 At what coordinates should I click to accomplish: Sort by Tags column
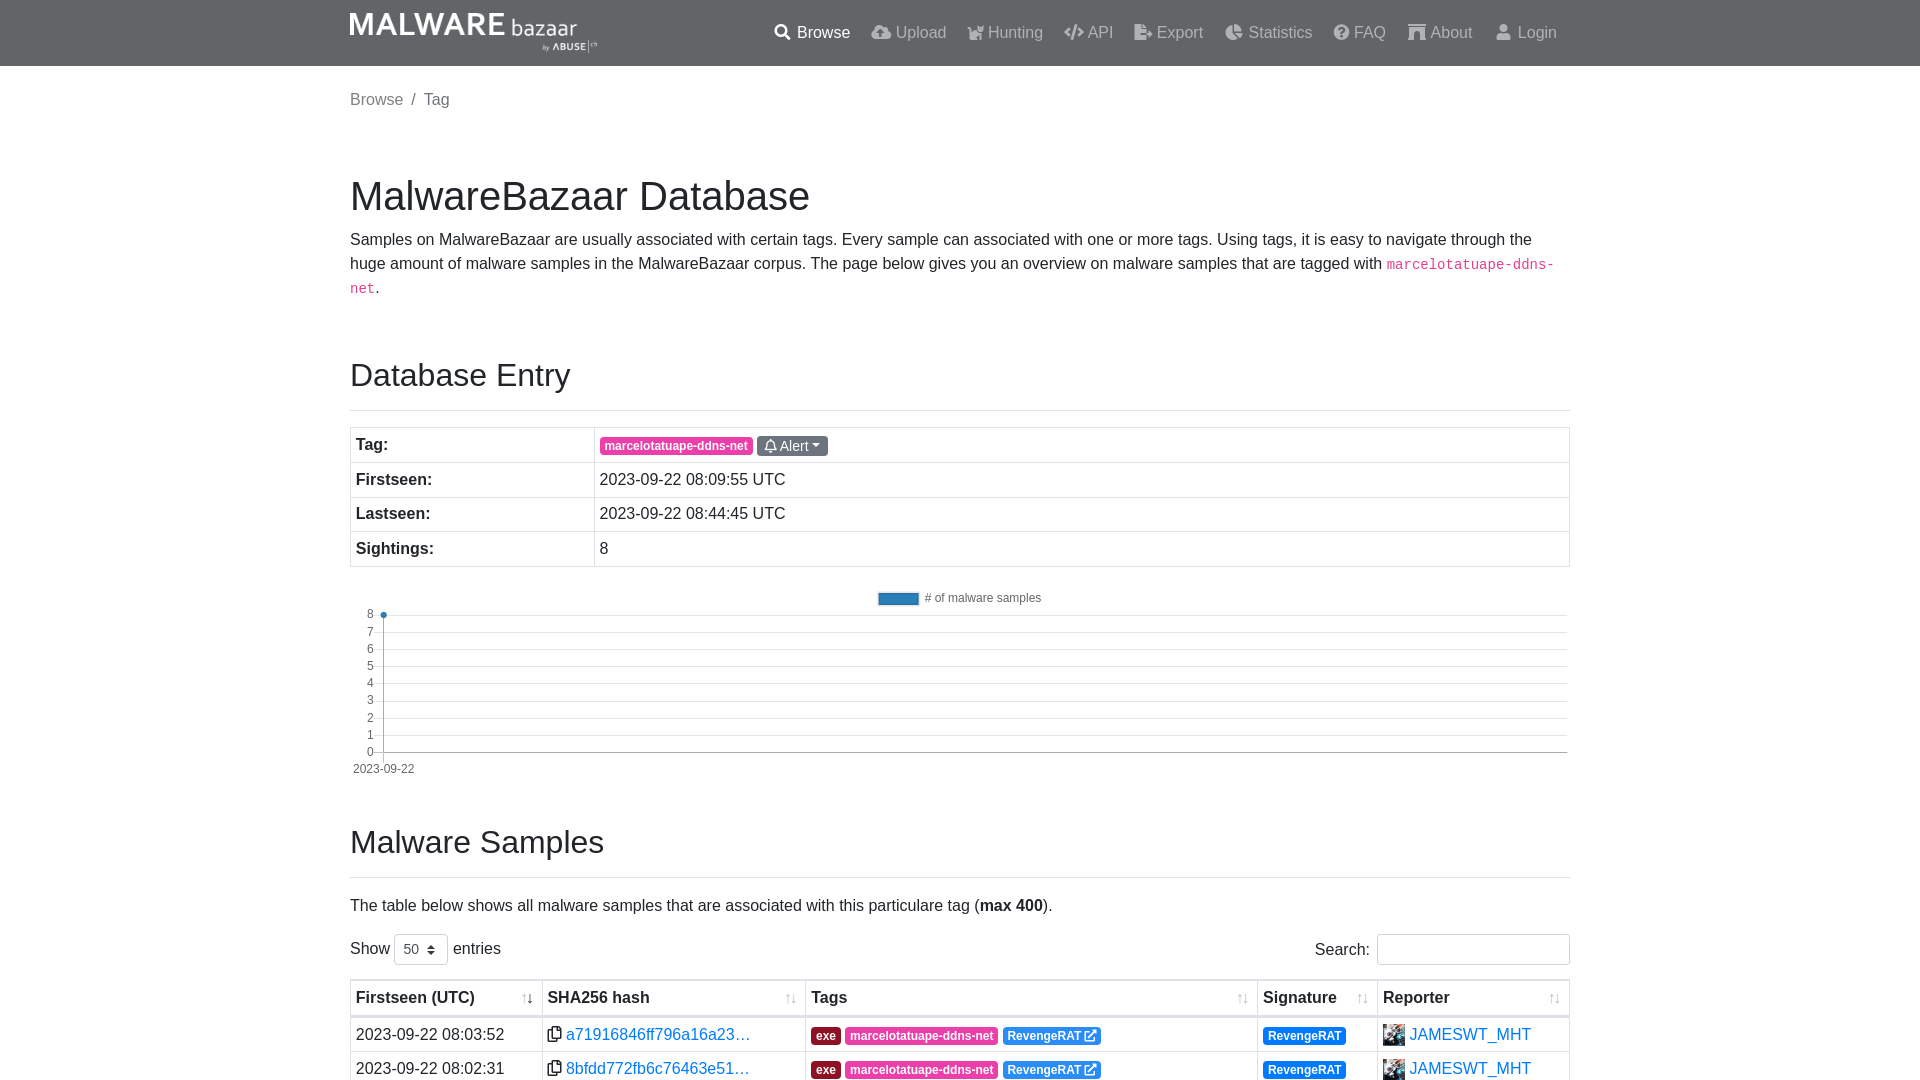point(1031,998)
